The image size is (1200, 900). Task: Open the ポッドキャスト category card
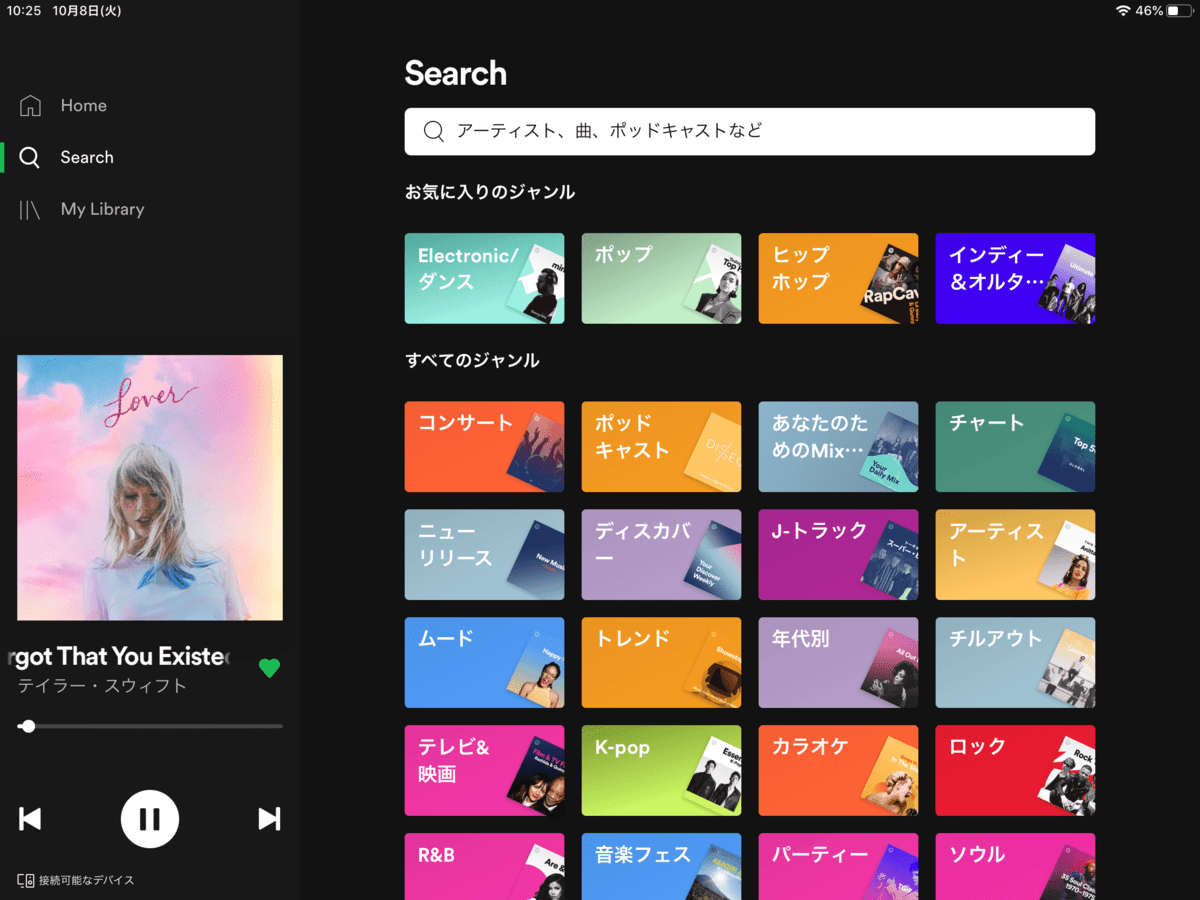661,447
